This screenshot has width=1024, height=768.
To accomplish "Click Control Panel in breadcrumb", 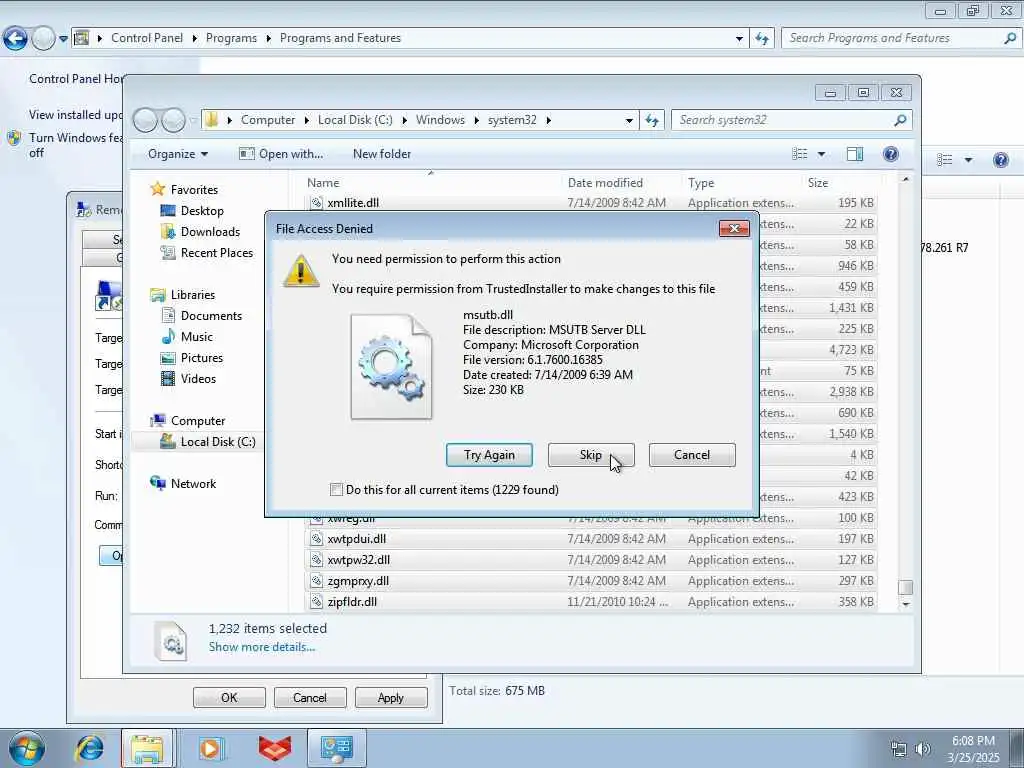I will tap(147, 38).
